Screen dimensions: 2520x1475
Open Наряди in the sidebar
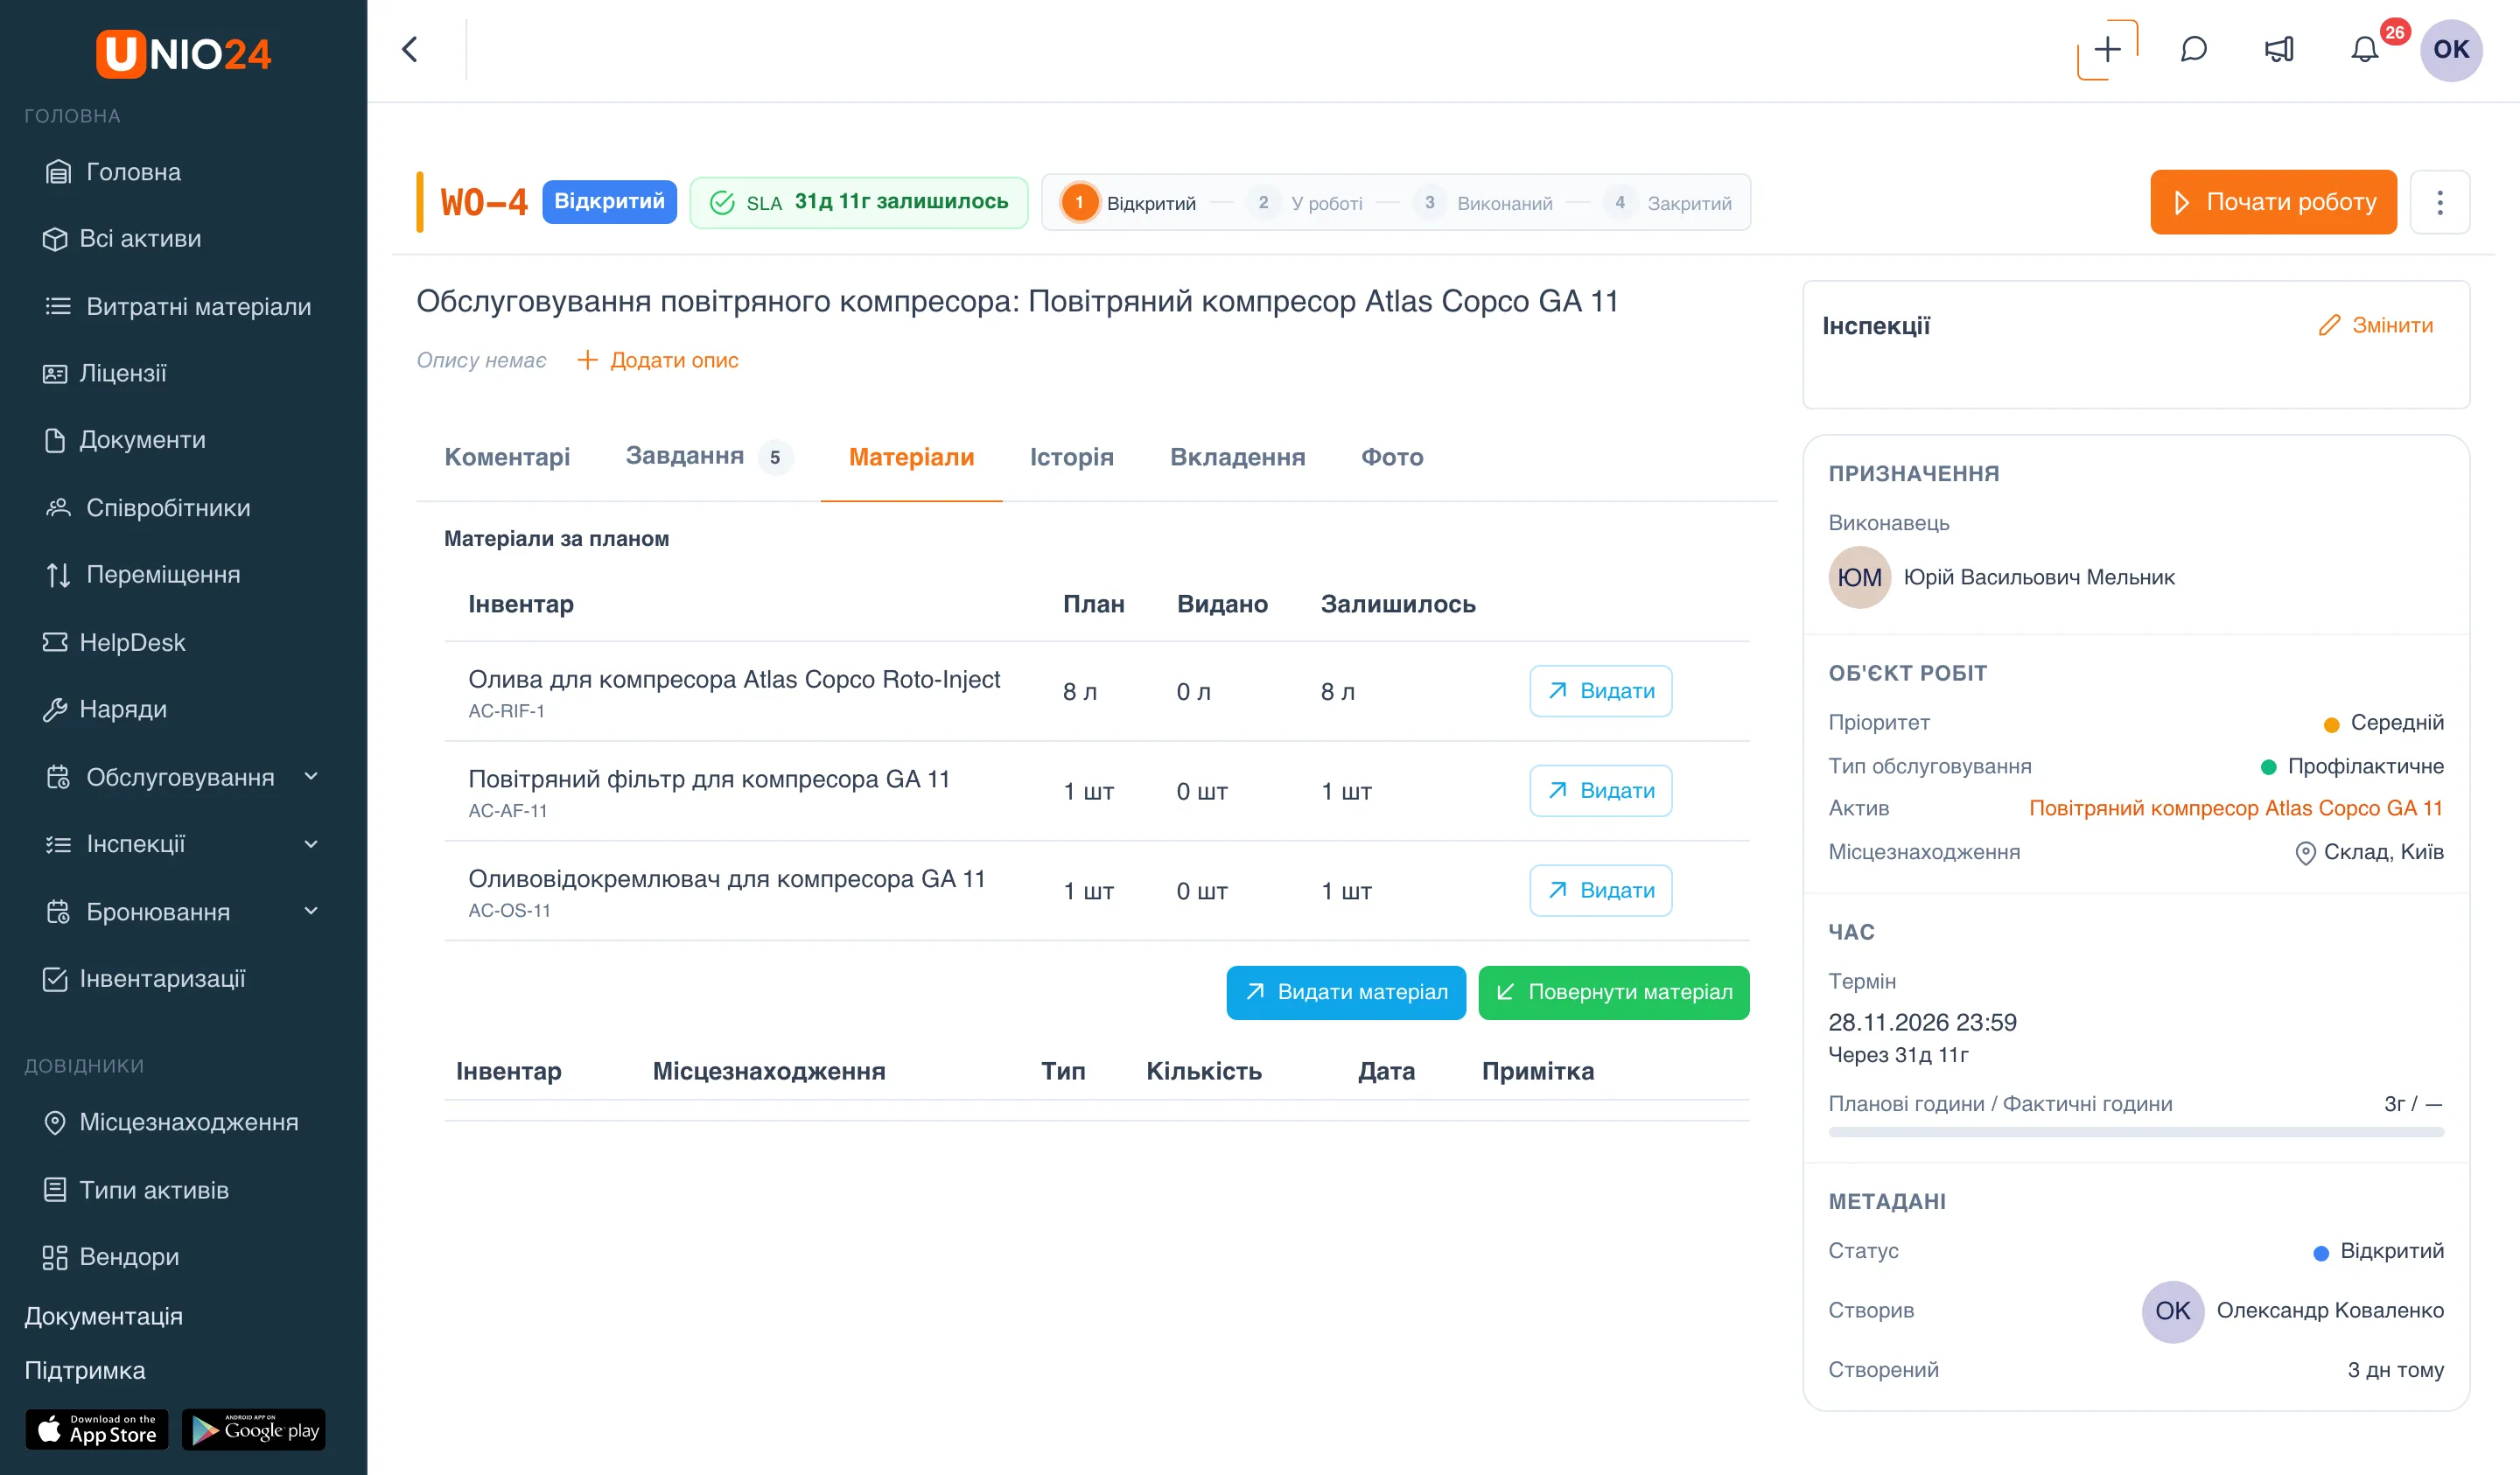coord(105,709)
